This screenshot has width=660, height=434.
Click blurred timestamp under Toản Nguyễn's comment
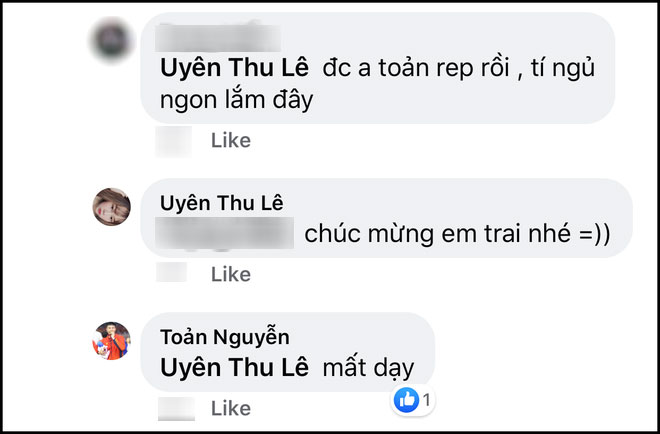coord(176,408)
